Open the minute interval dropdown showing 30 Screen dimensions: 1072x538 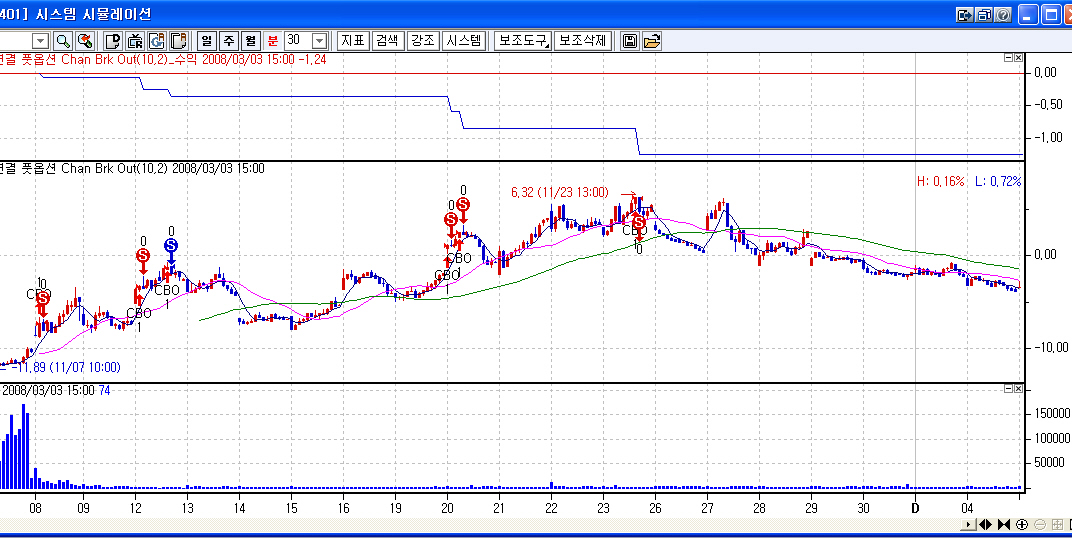point(319,41)
